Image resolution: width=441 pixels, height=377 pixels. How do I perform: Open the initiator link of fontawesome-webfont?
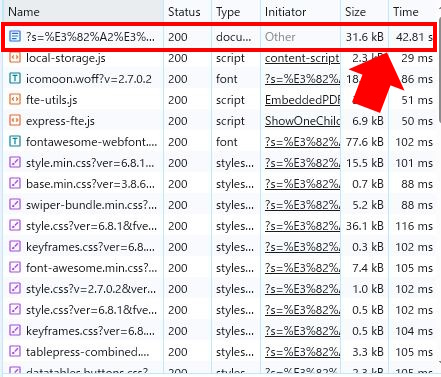(x=302, y=142)
